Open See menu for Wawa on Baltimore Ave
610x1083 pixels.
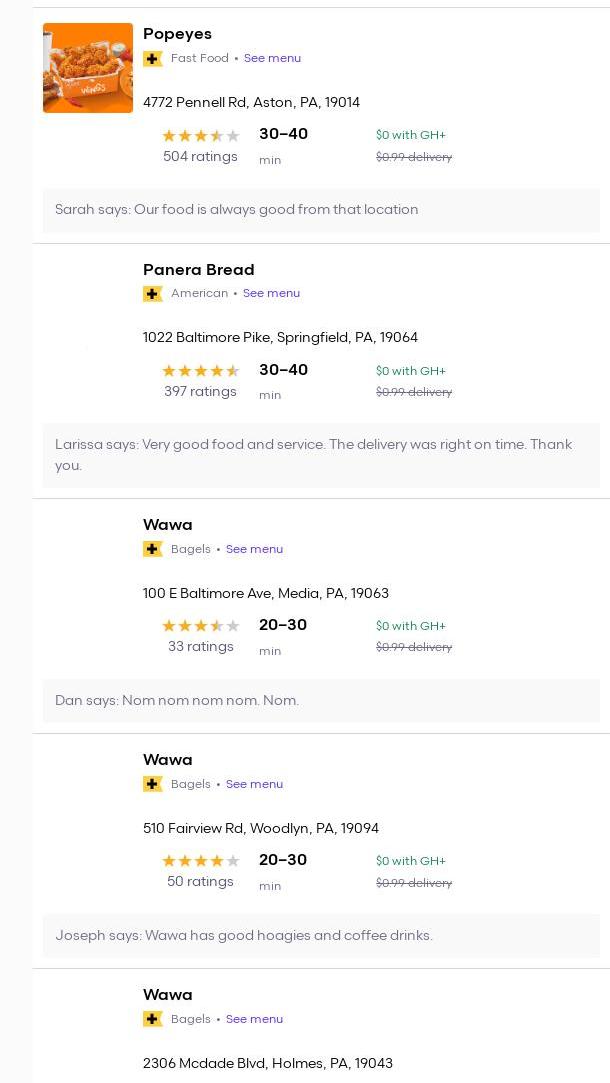pos(254,549)
